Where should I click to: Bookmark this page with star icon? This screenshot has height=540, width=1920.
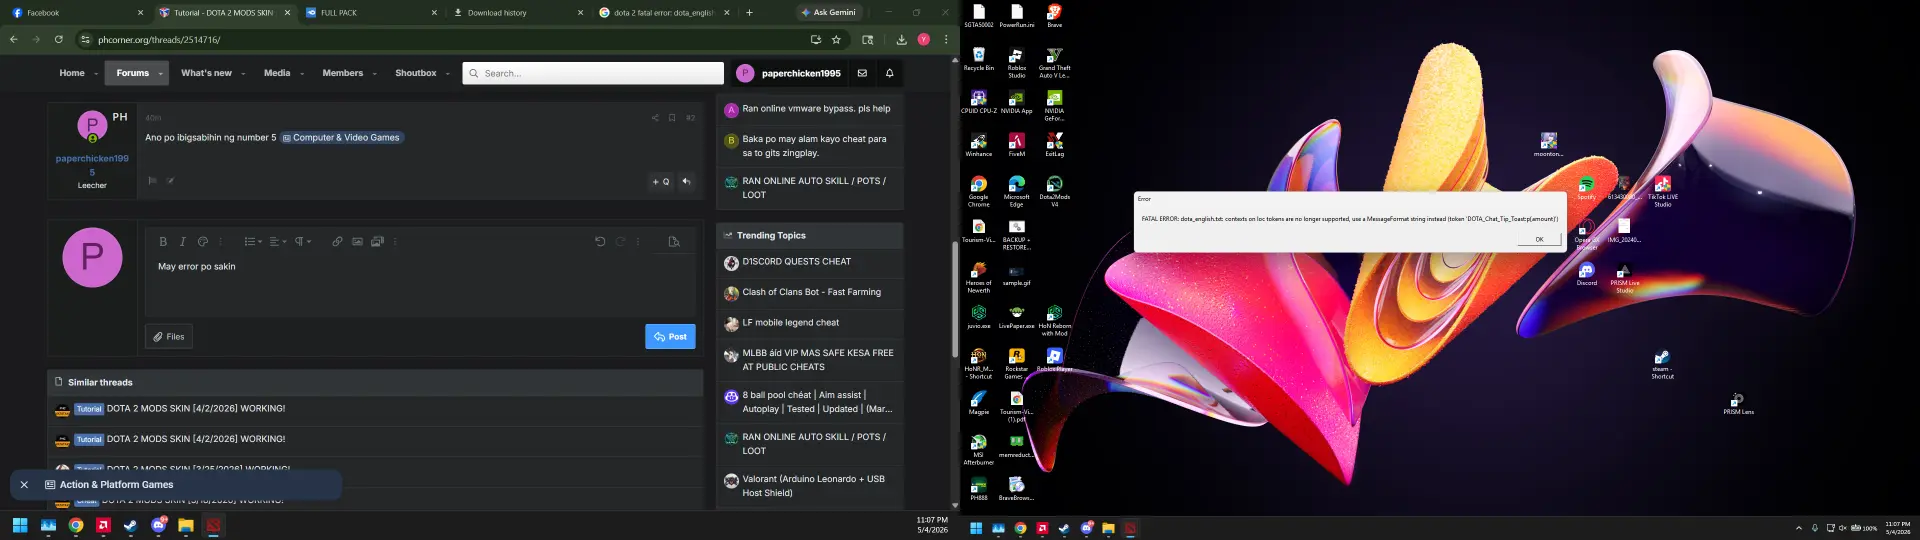[836, 40]
